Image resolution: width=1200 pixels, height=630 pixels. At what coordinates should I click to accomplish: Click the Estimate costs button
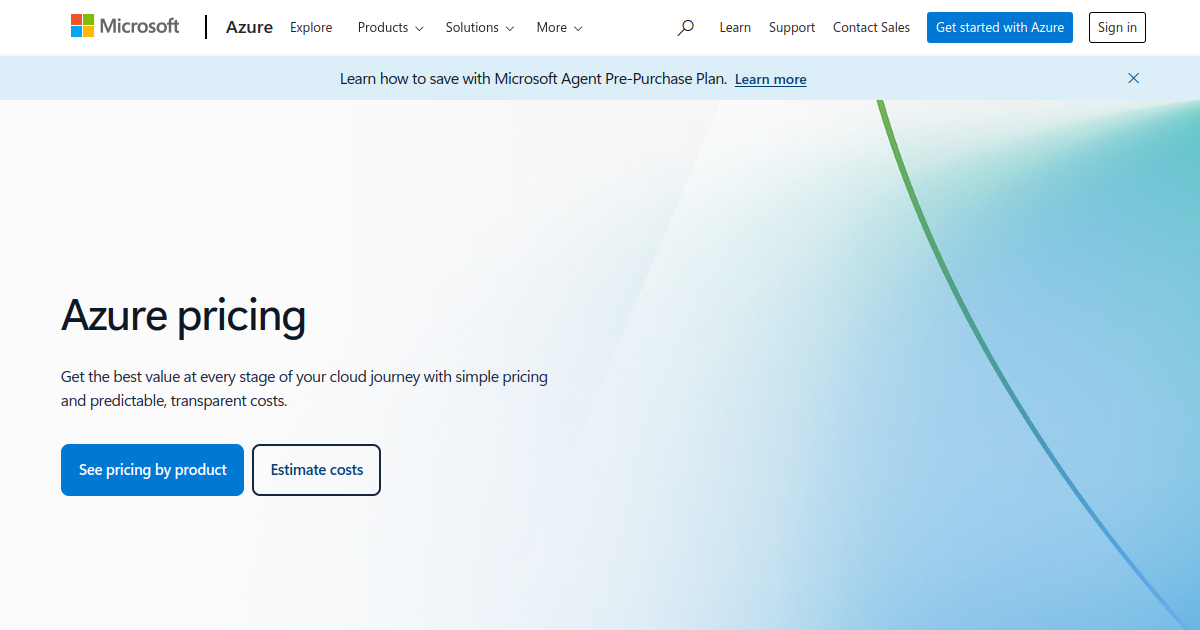[316, 470]
